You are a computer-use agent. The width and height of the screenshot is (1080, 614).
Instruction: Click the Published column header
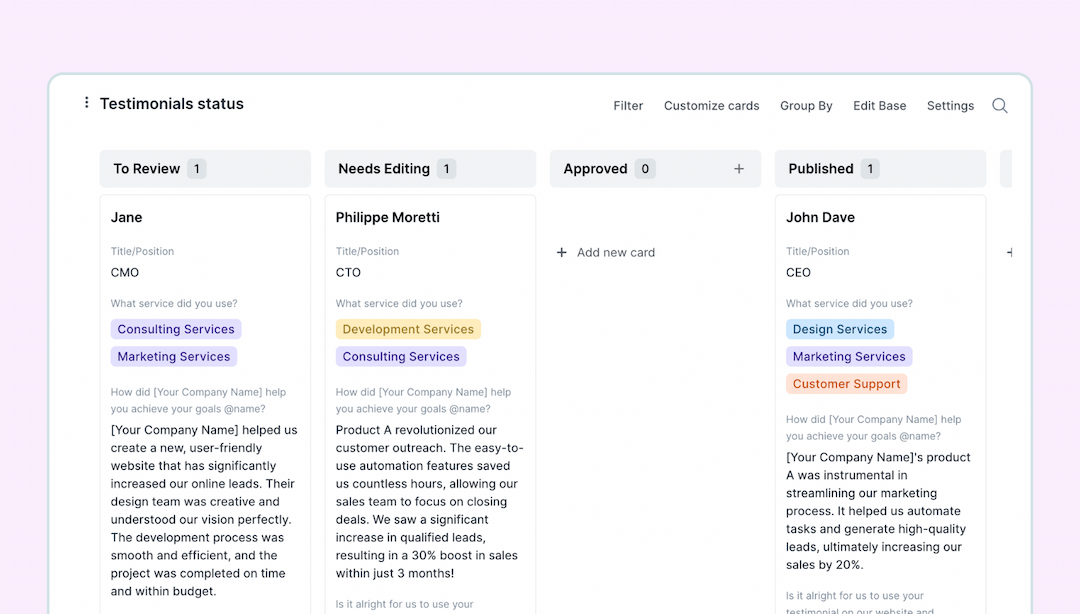point(822,168)
